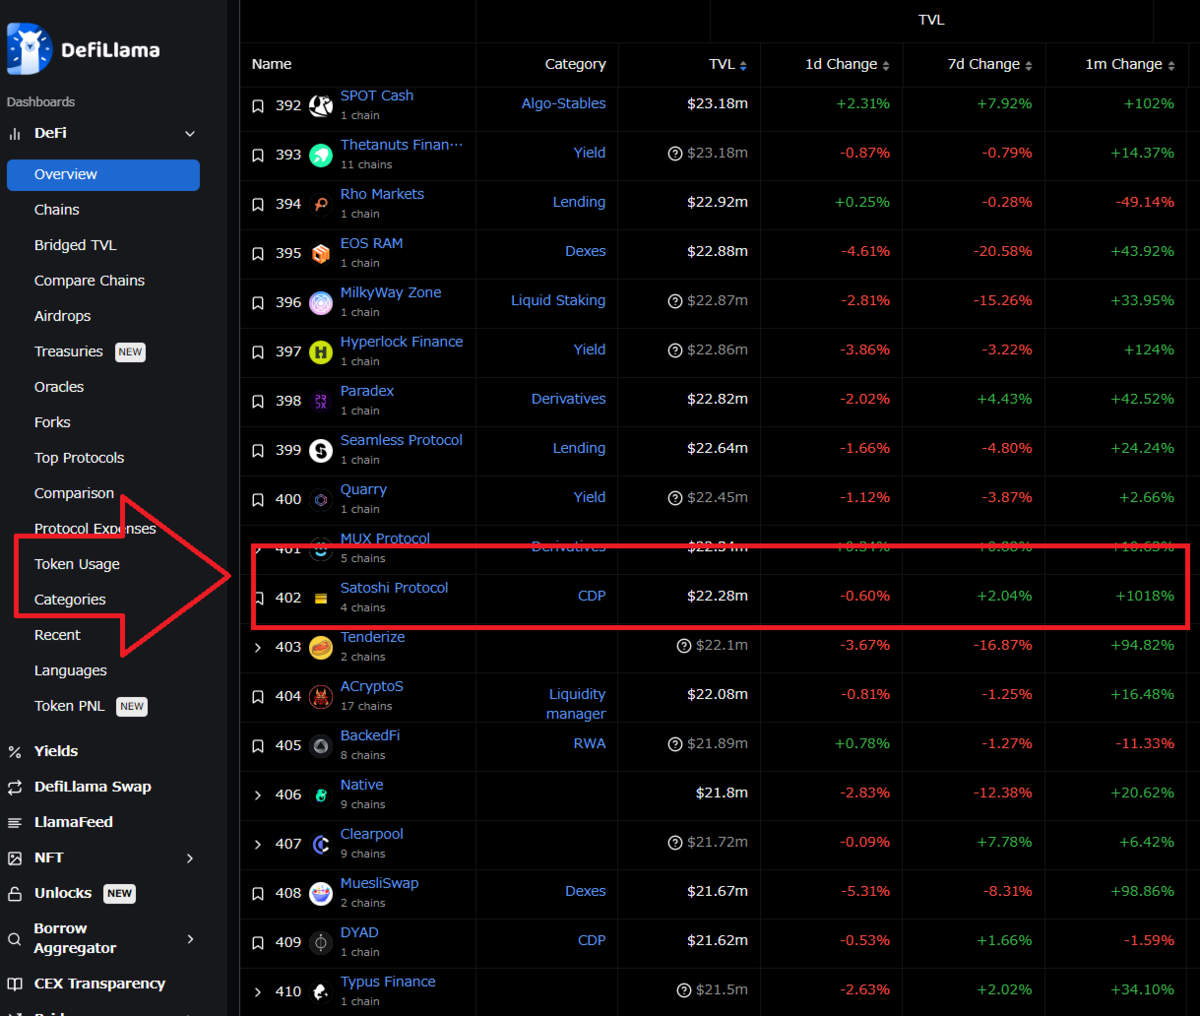Filter by Algo-Stables category link
The height and width of the screenshot is (1016, 1200).
tap(563, 103)
